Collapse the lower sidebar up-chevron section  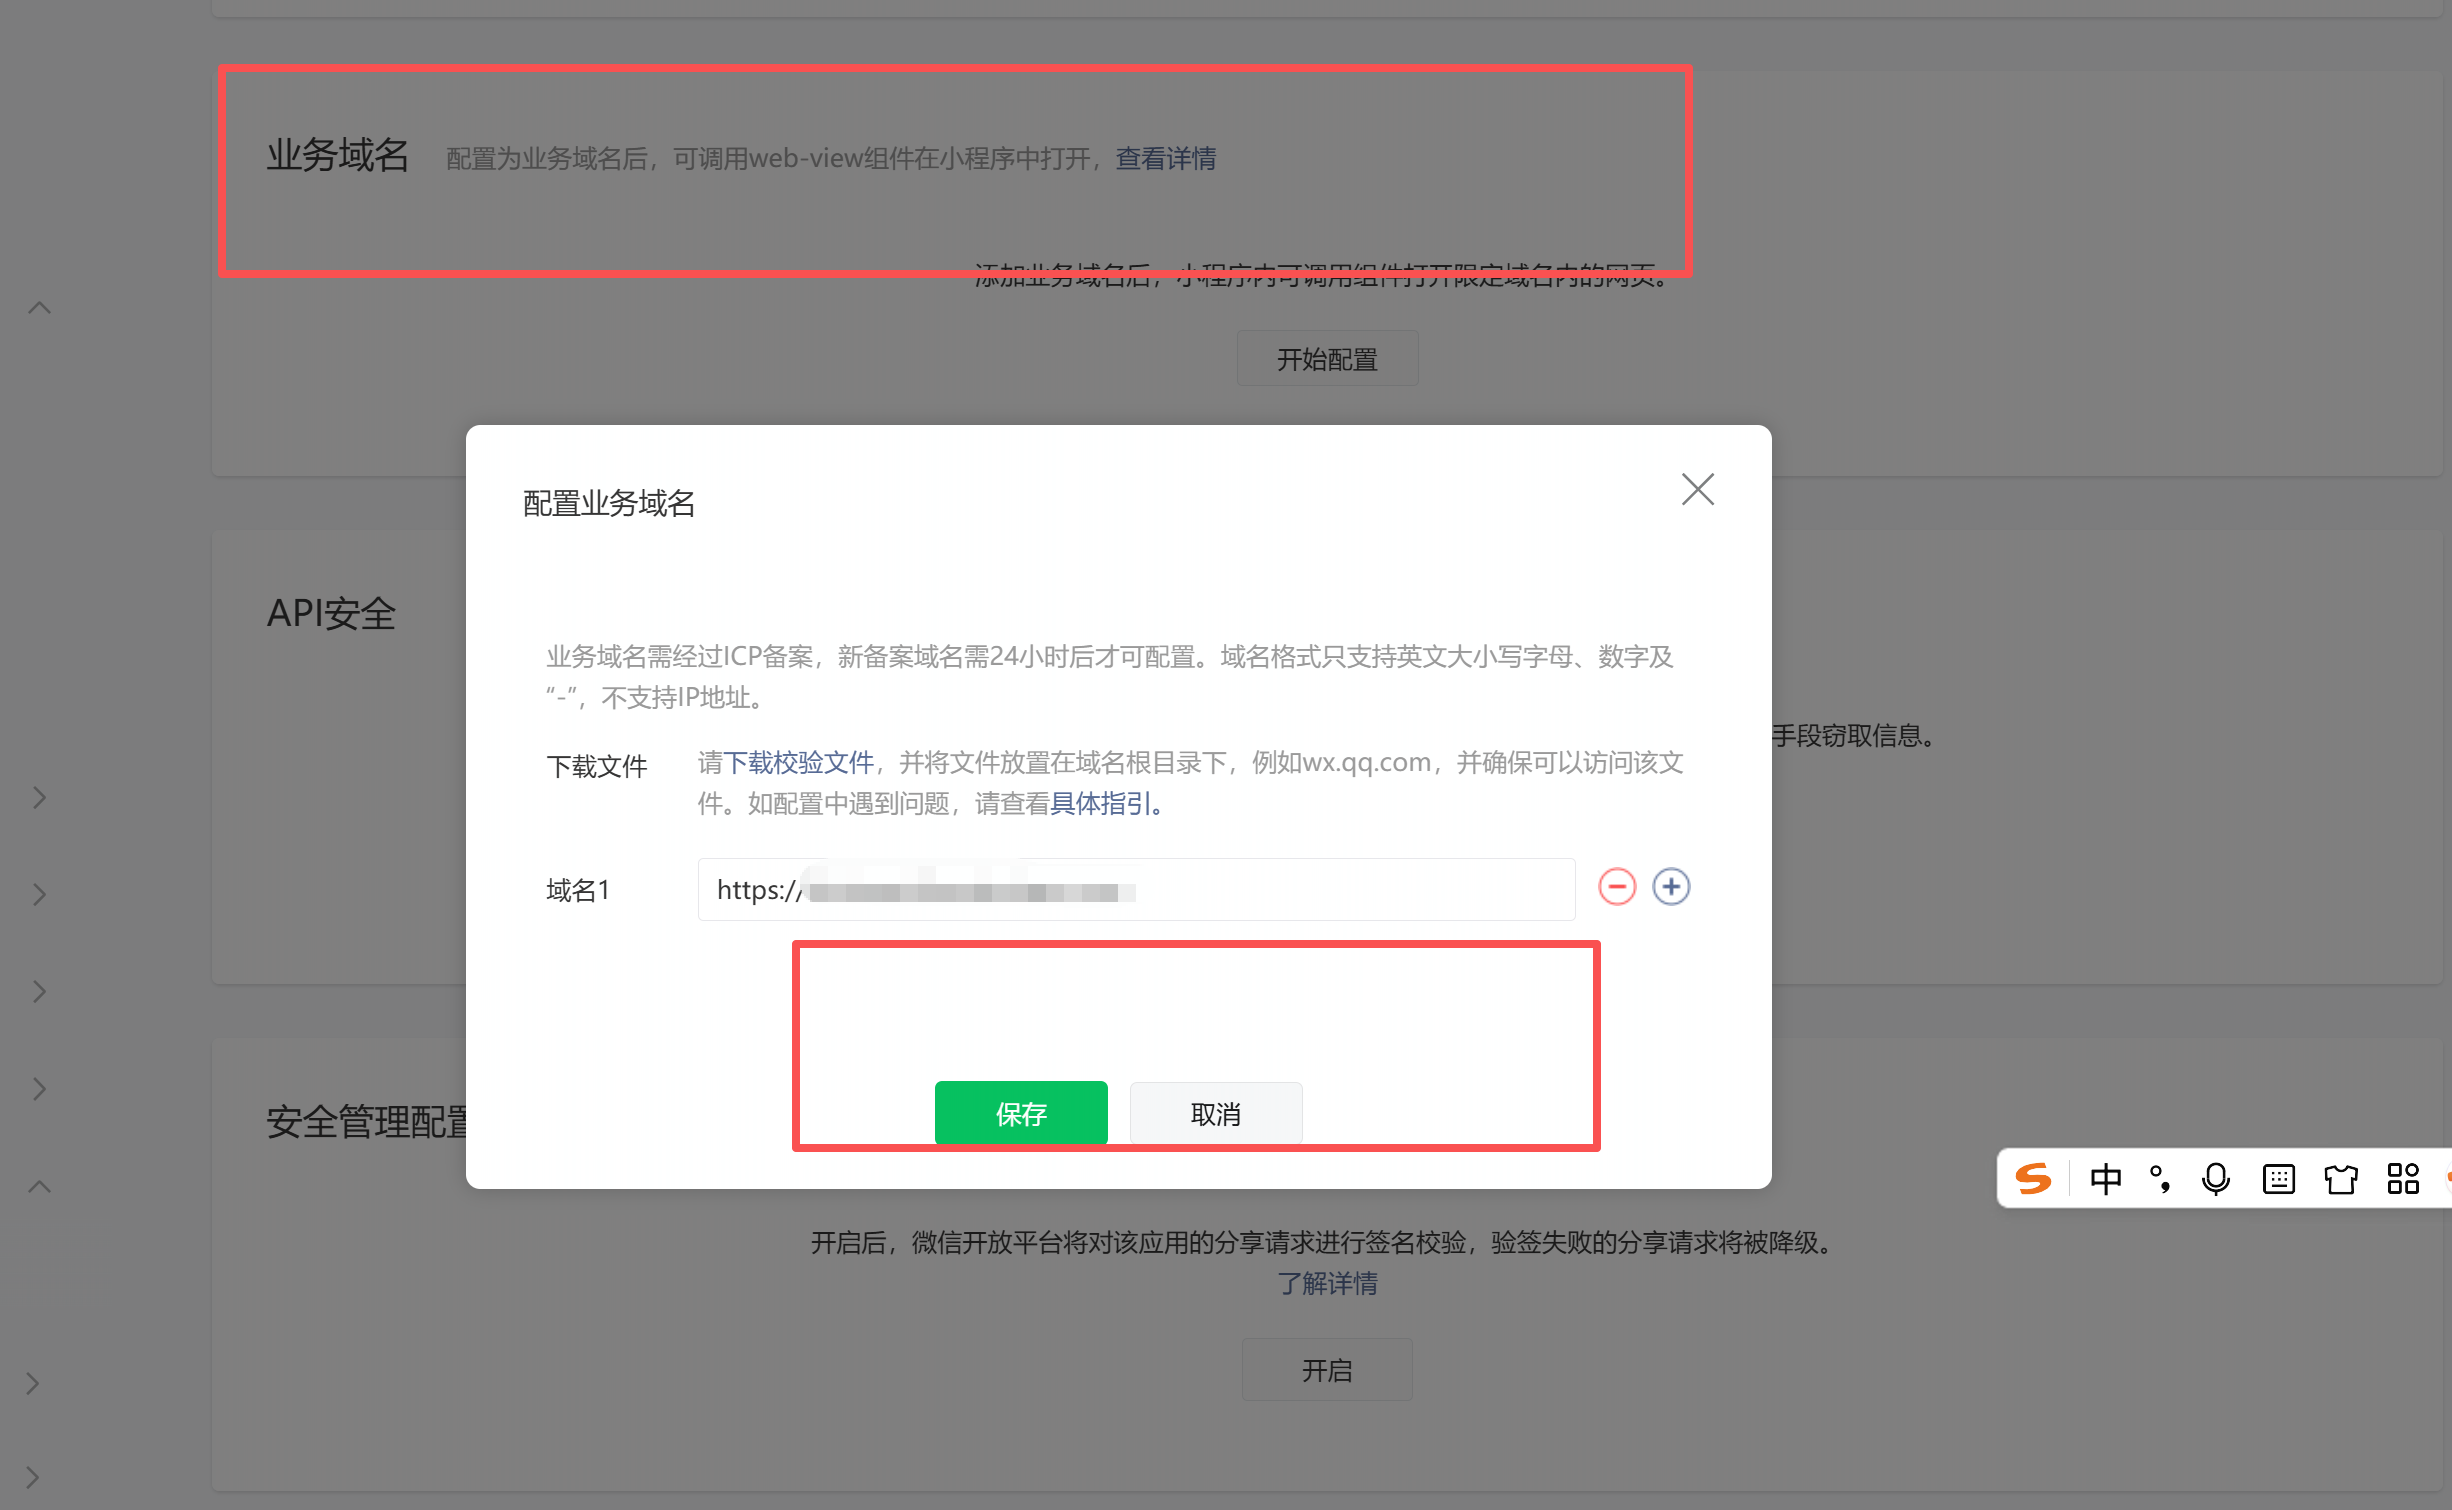pos(39,1187)
